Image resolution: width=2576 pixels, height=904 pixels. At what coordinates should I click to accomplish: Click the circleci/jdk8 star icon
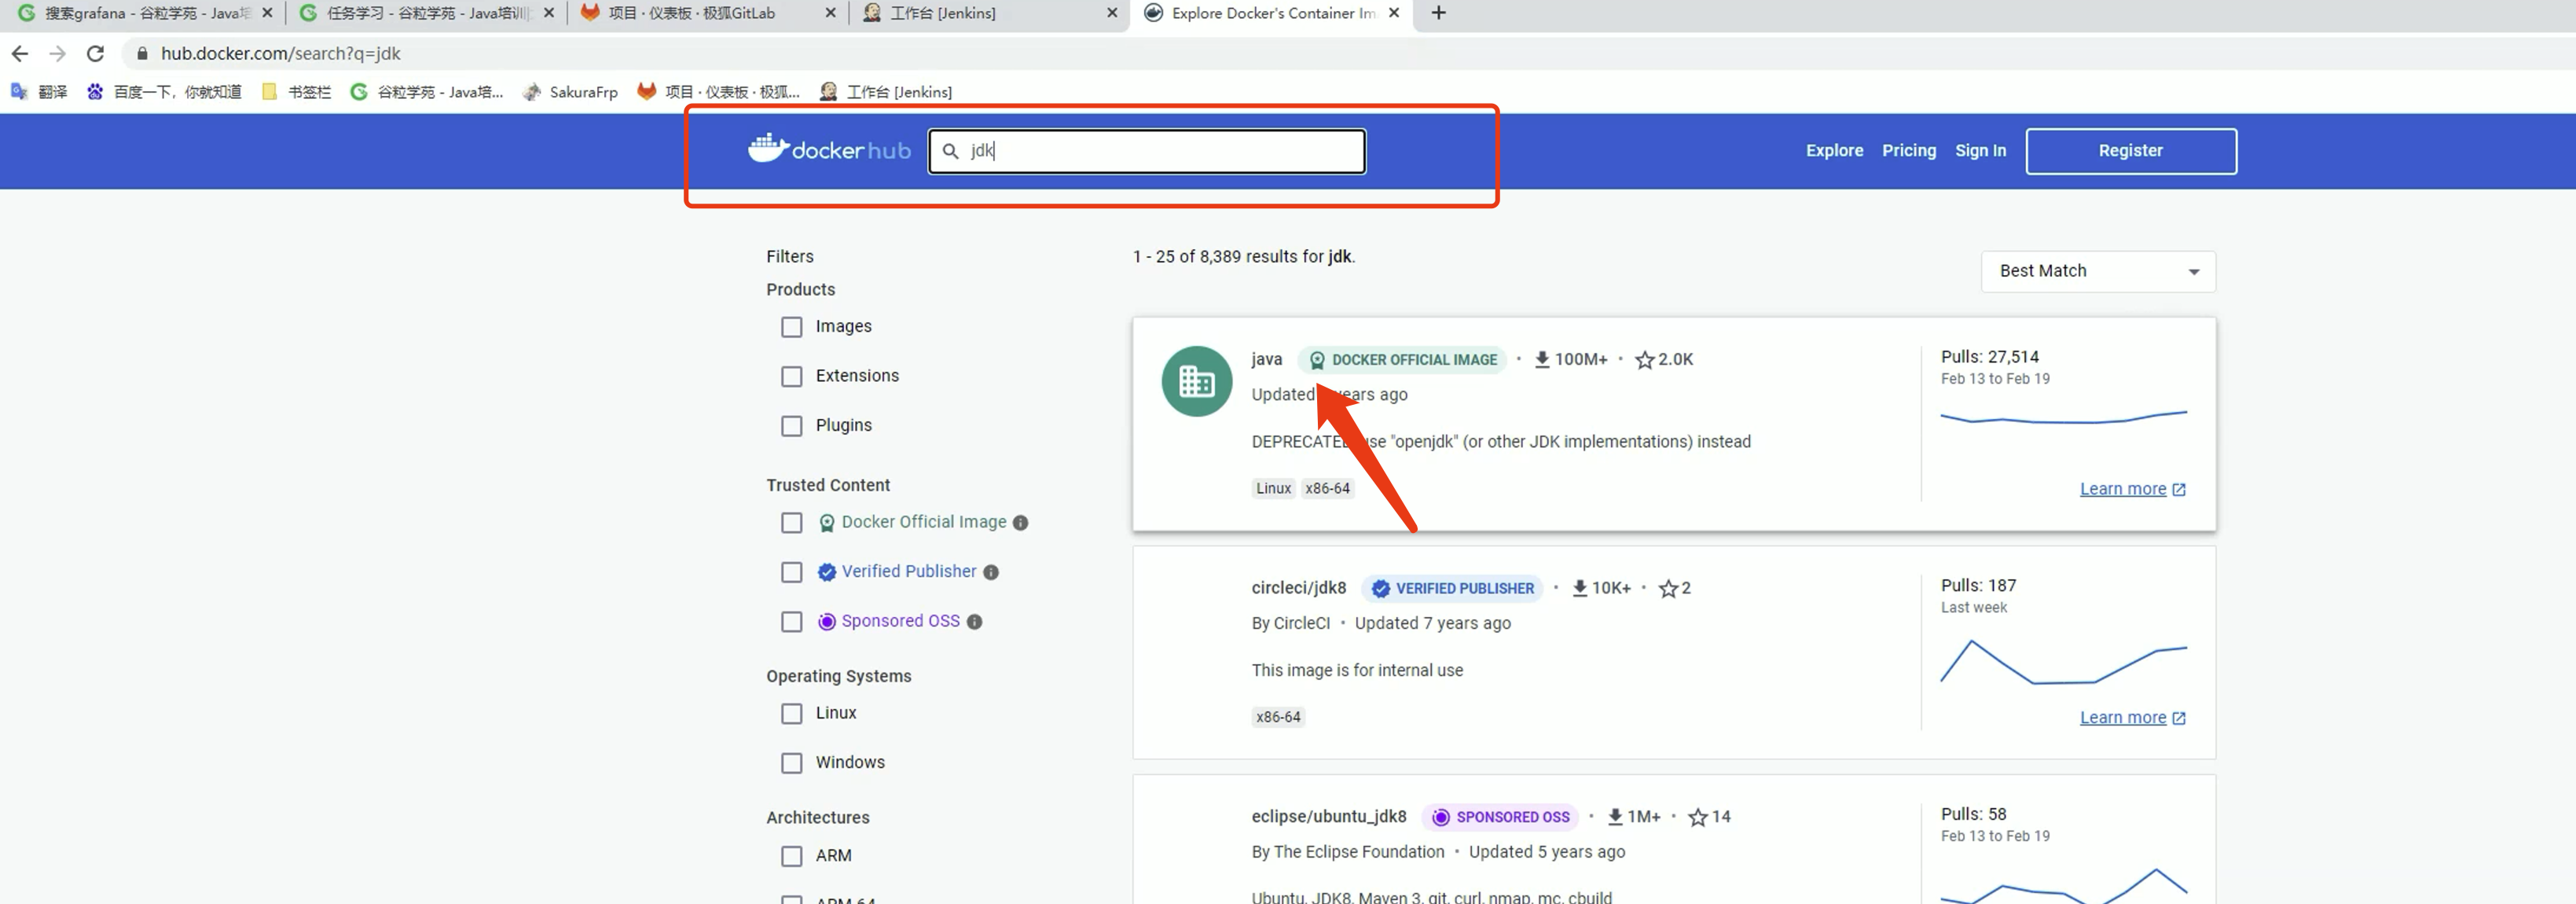[1668, 589]
